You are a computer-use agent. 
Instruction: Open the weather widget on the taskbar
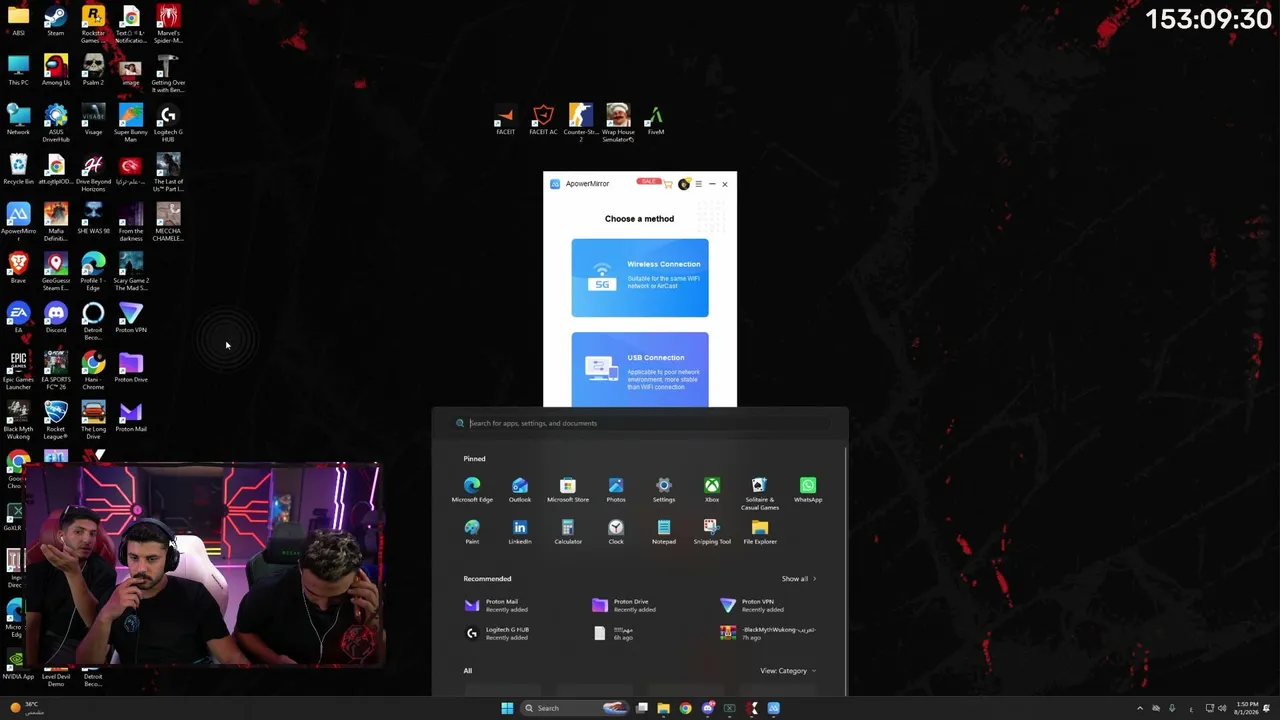27,708
